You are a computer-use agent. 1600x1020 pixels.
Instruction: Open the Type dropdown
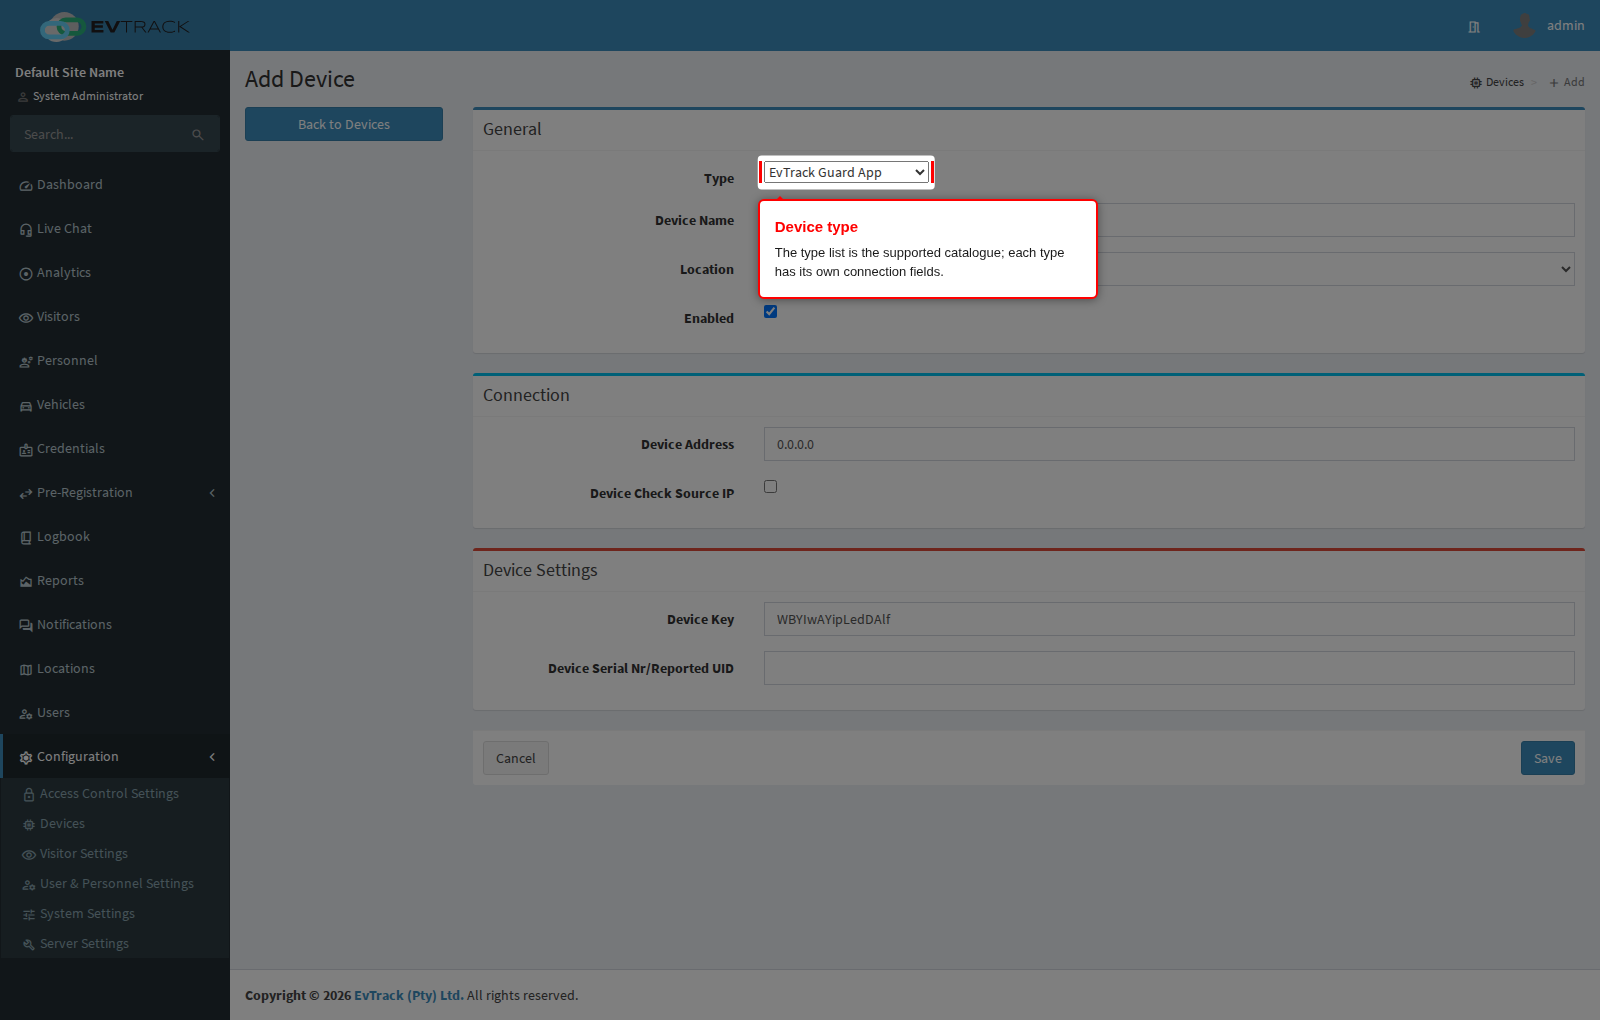[846, 172]
